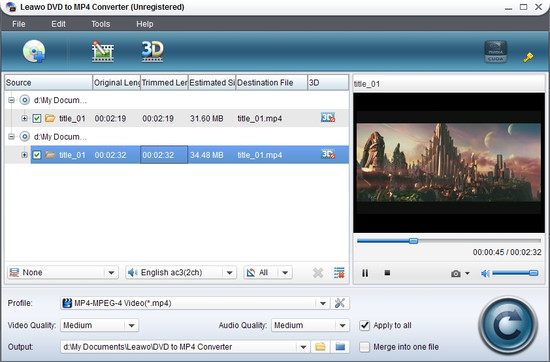
Task: Open output folder with blue folder icon
Action: pos(340,347)
